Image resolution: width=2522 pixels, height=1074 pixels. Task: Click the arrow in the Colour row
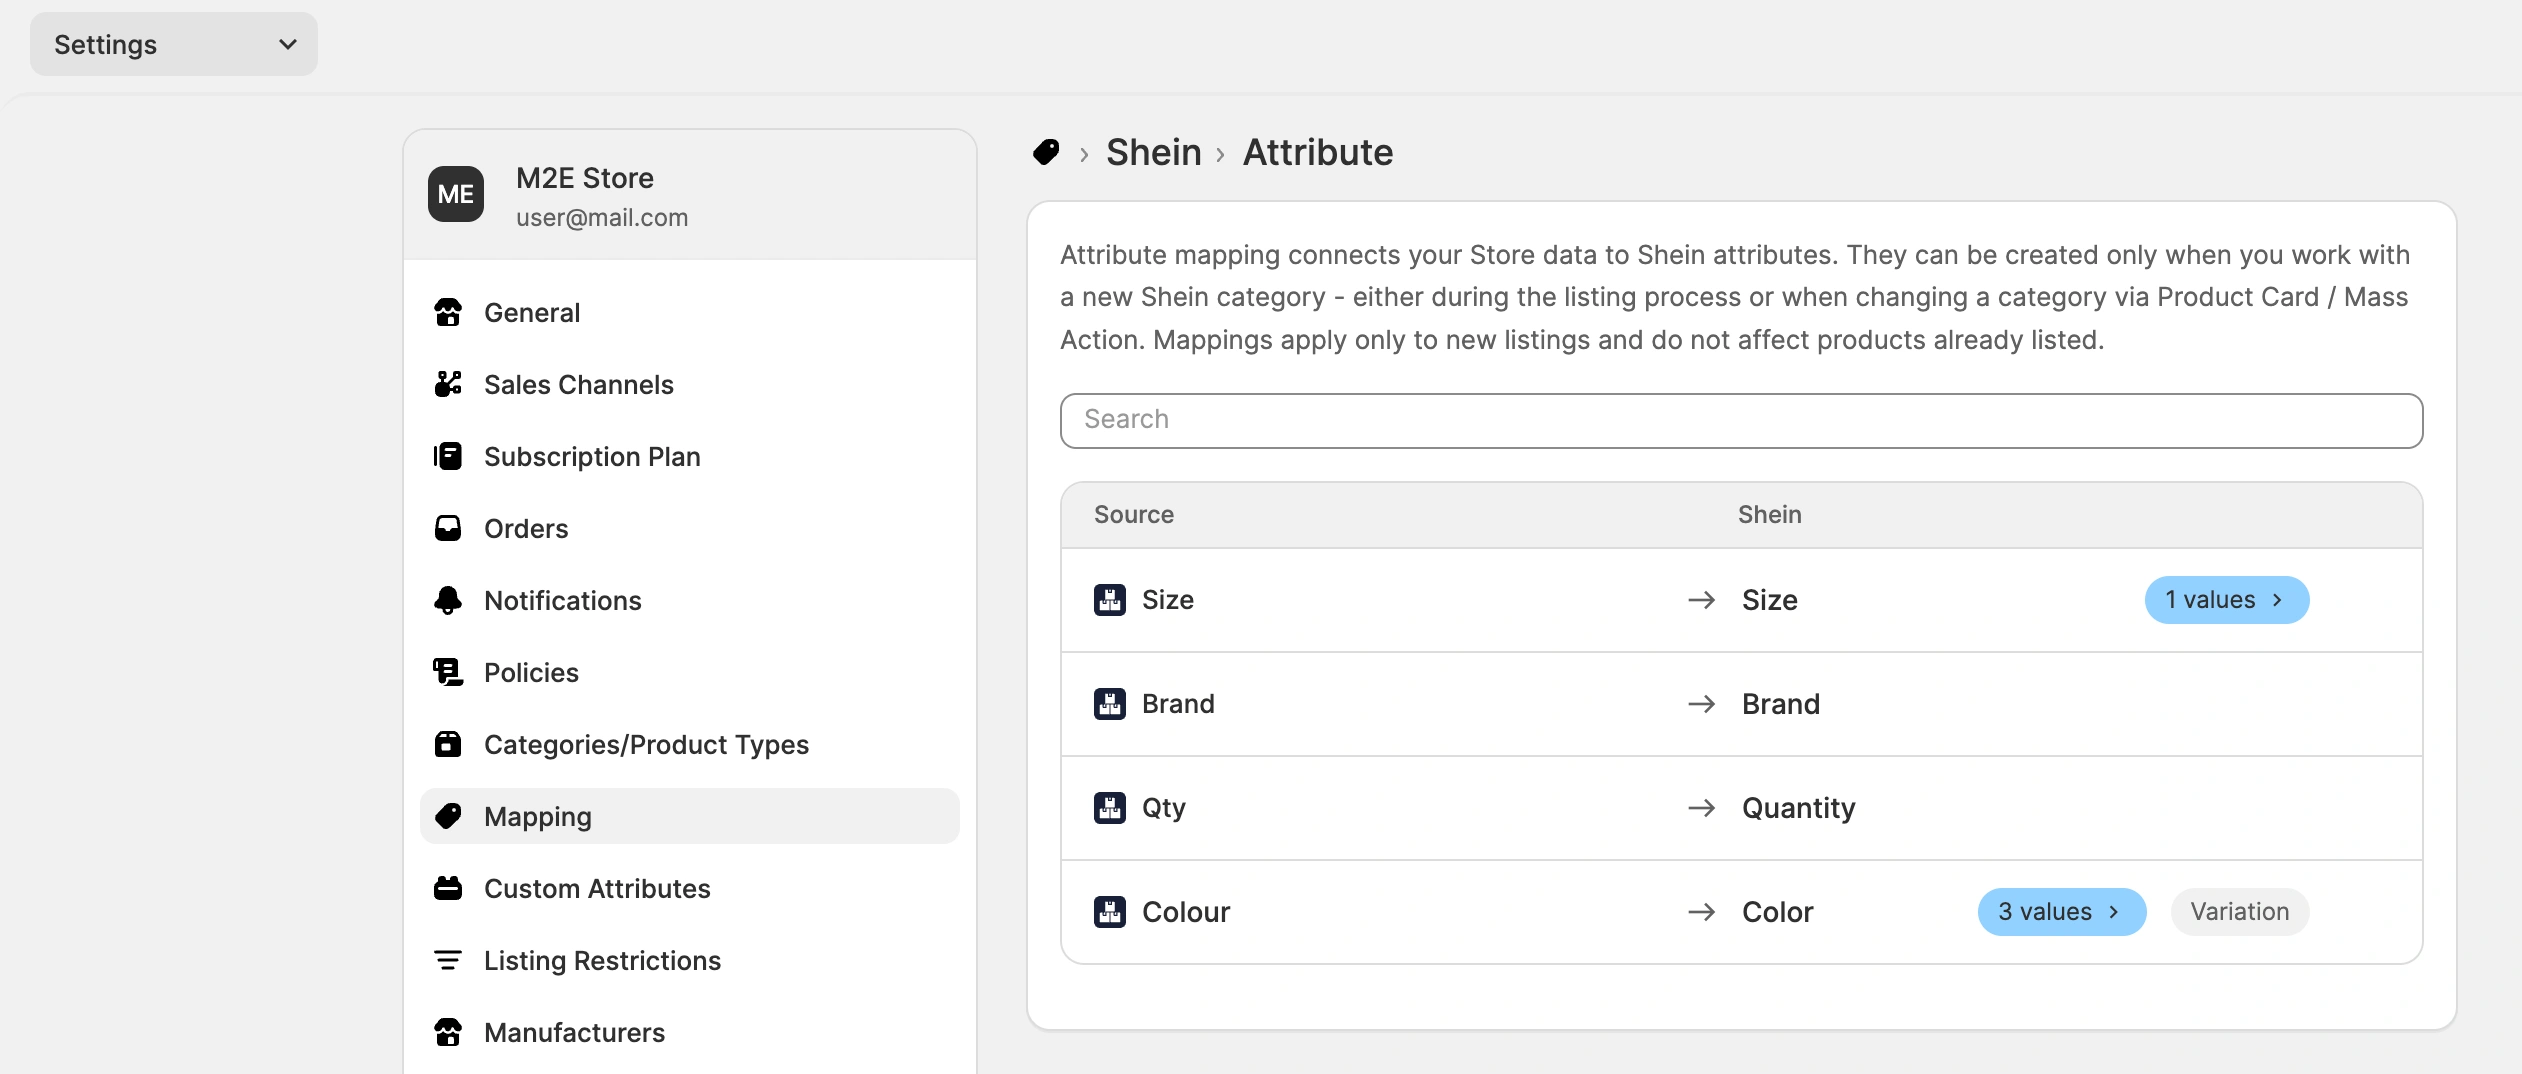(x=1702, y=912)
